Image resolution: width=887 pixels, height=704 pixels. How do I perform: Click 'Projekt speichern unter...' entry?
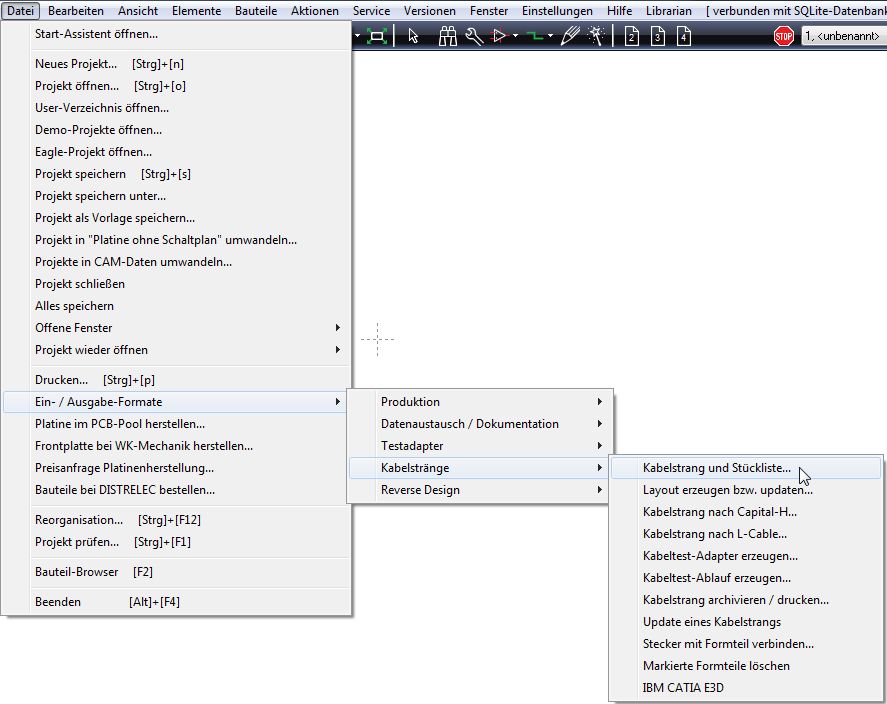click(x=100, y=196)
